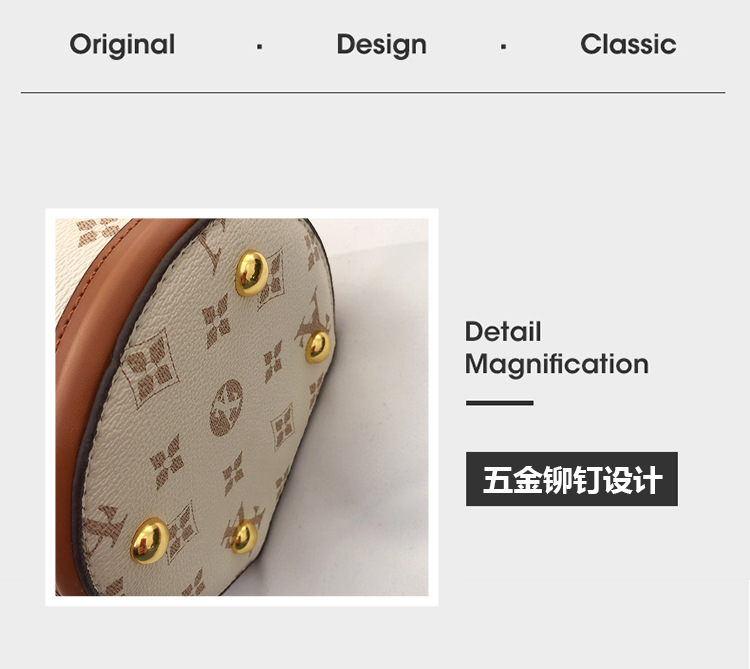Click the dot separator between Design and Classic

(x=503, y=46)
